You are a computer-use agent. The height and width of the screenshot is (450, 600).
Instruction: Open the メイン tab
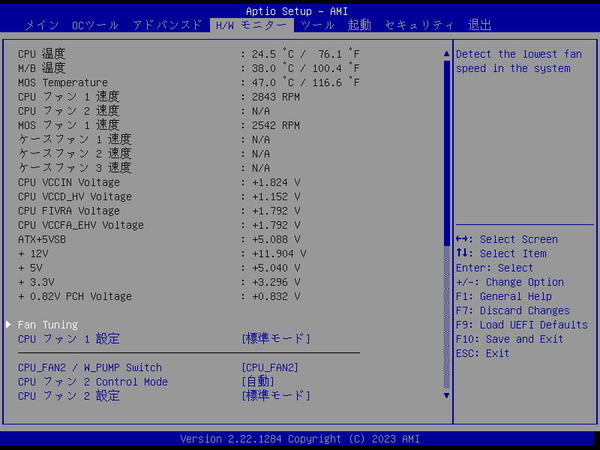pyautogui.click(x=42, y=25)
